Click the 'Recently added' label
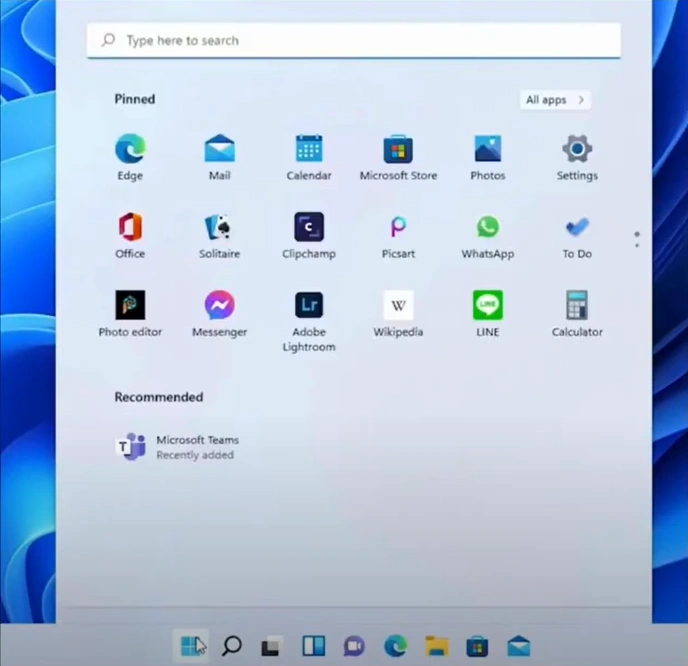The image size is (688, 666). point(195,455)
